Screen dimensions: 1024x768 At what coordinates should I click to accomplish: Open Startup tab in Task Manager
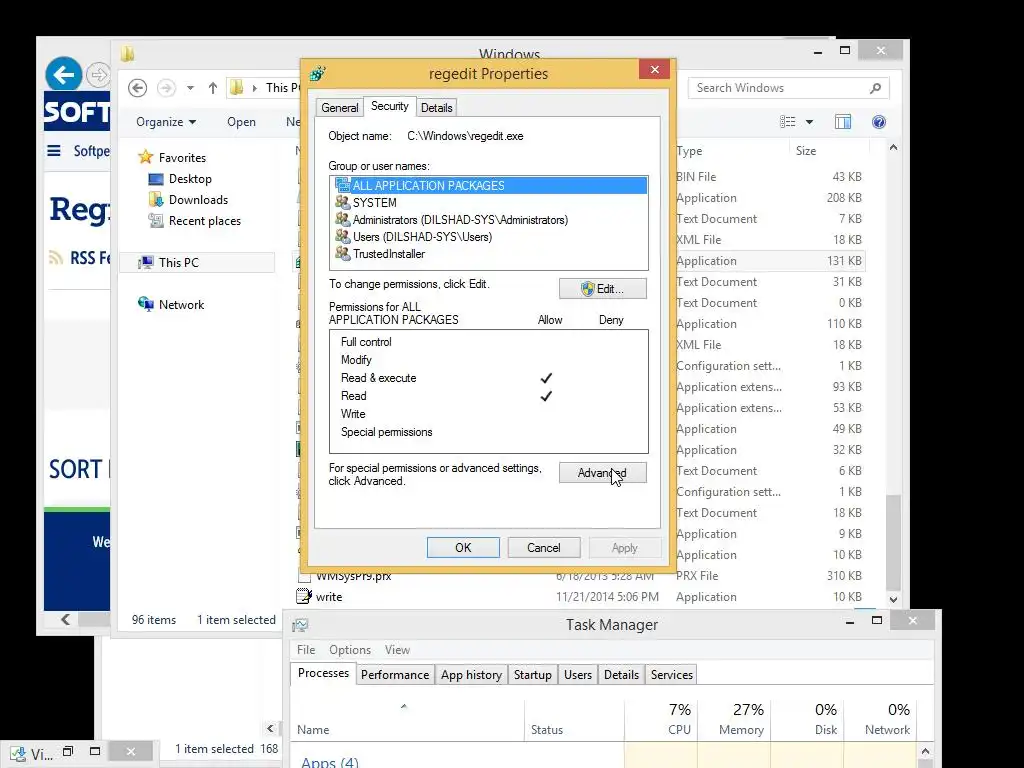click(x=532, y=675)
